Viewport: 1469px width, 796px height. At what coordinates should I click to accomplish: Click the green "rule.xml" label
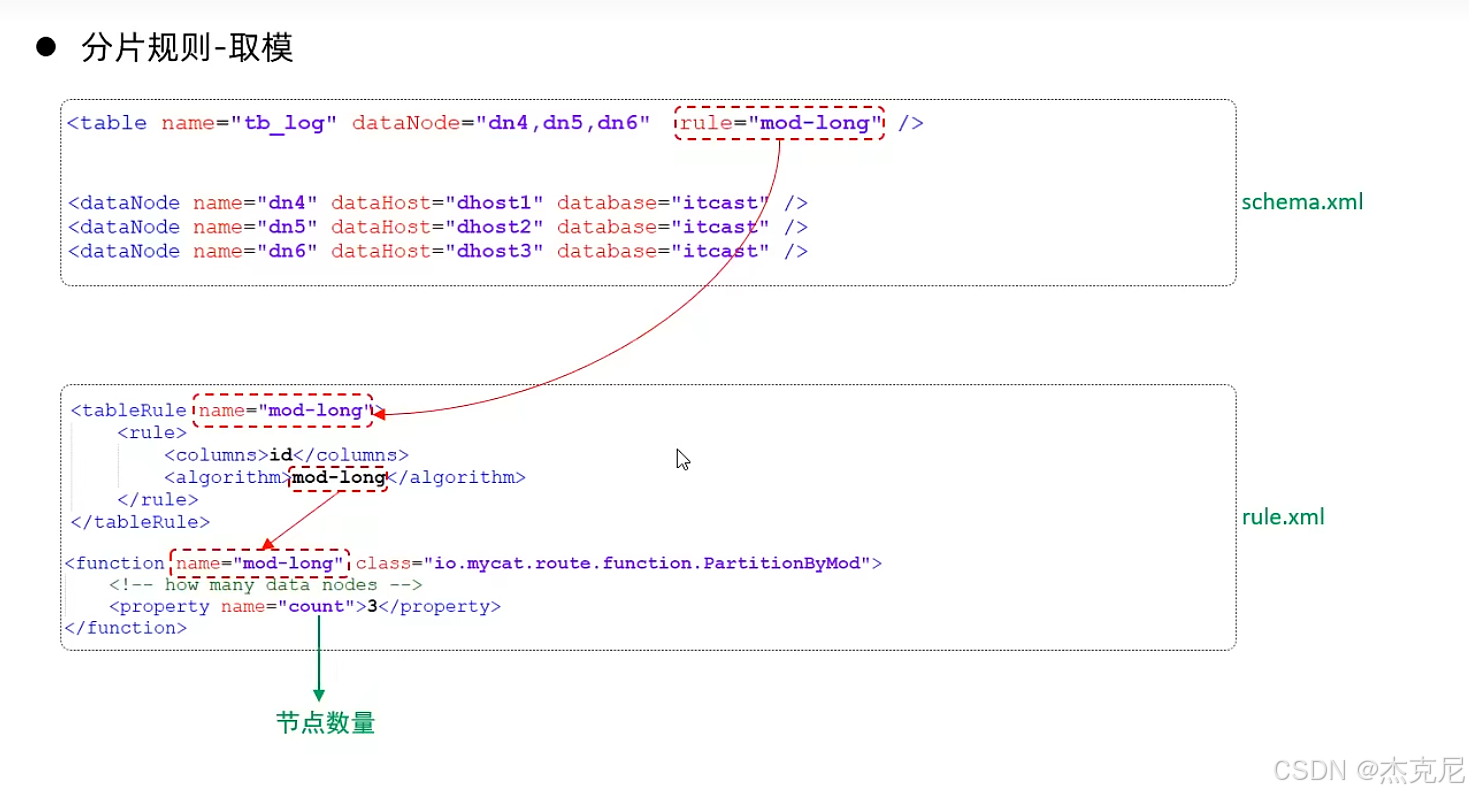1283,517
